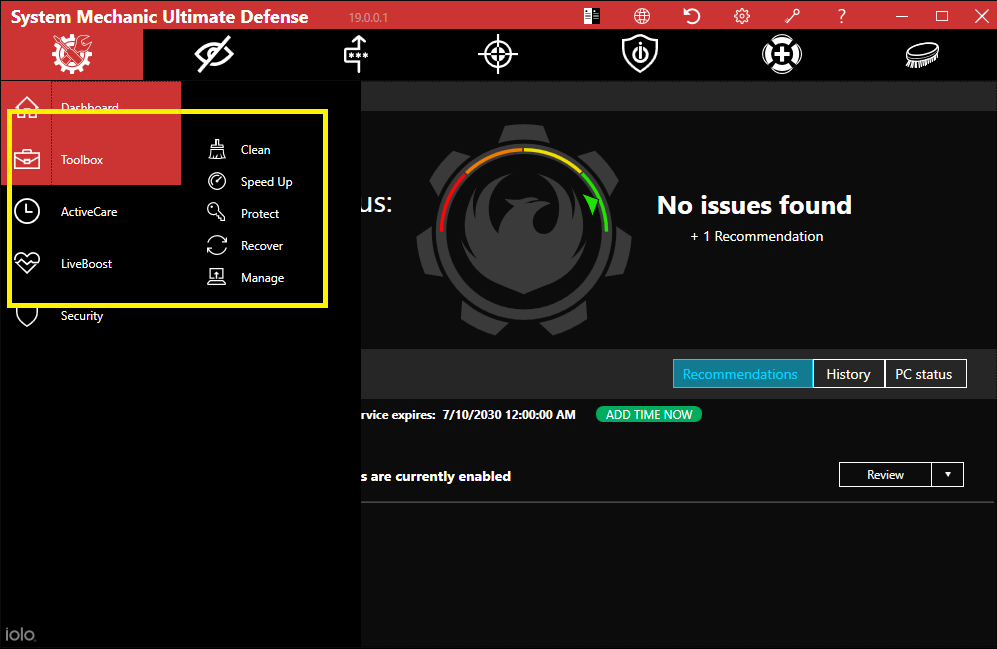Click the Speed Up gauge icon
This screenshot has width=997, height=649.
[x=217, y=181]
